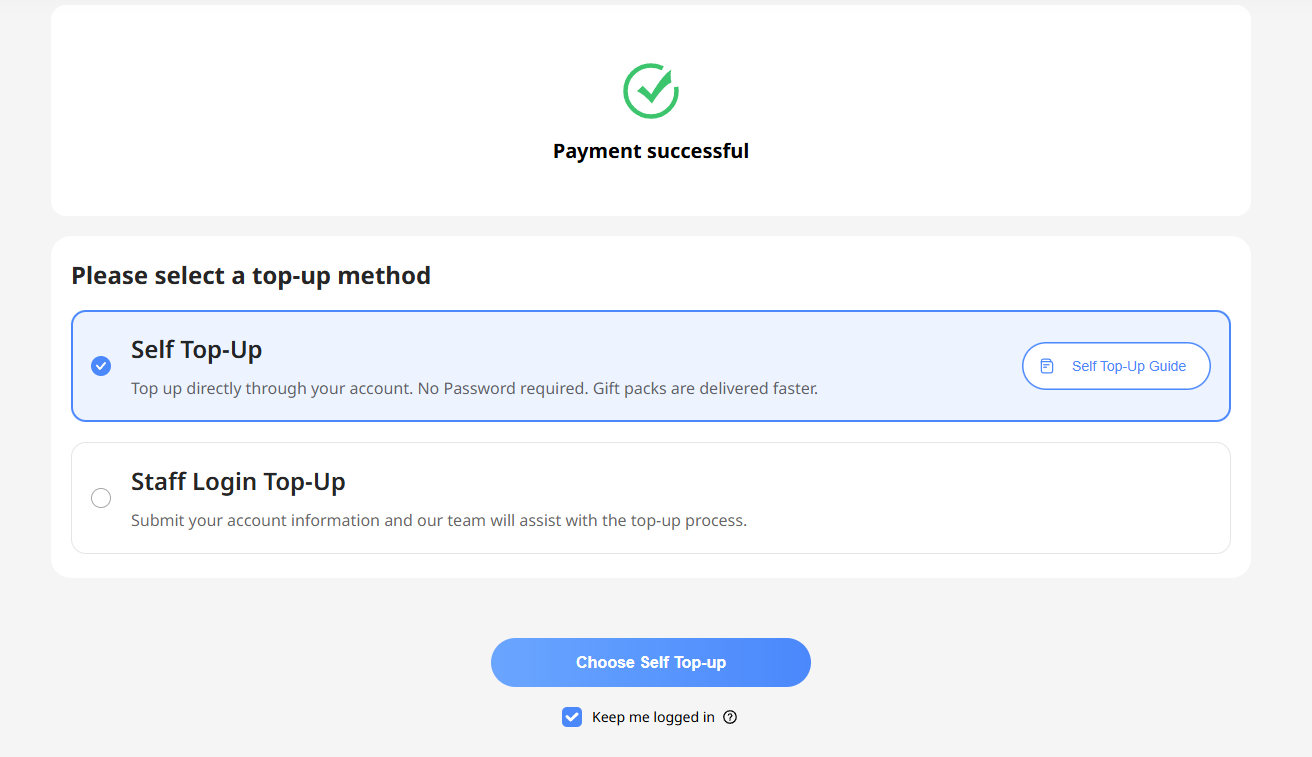Click the green payment success checkmark icon

pyautogui.click(x=651, y=90)
